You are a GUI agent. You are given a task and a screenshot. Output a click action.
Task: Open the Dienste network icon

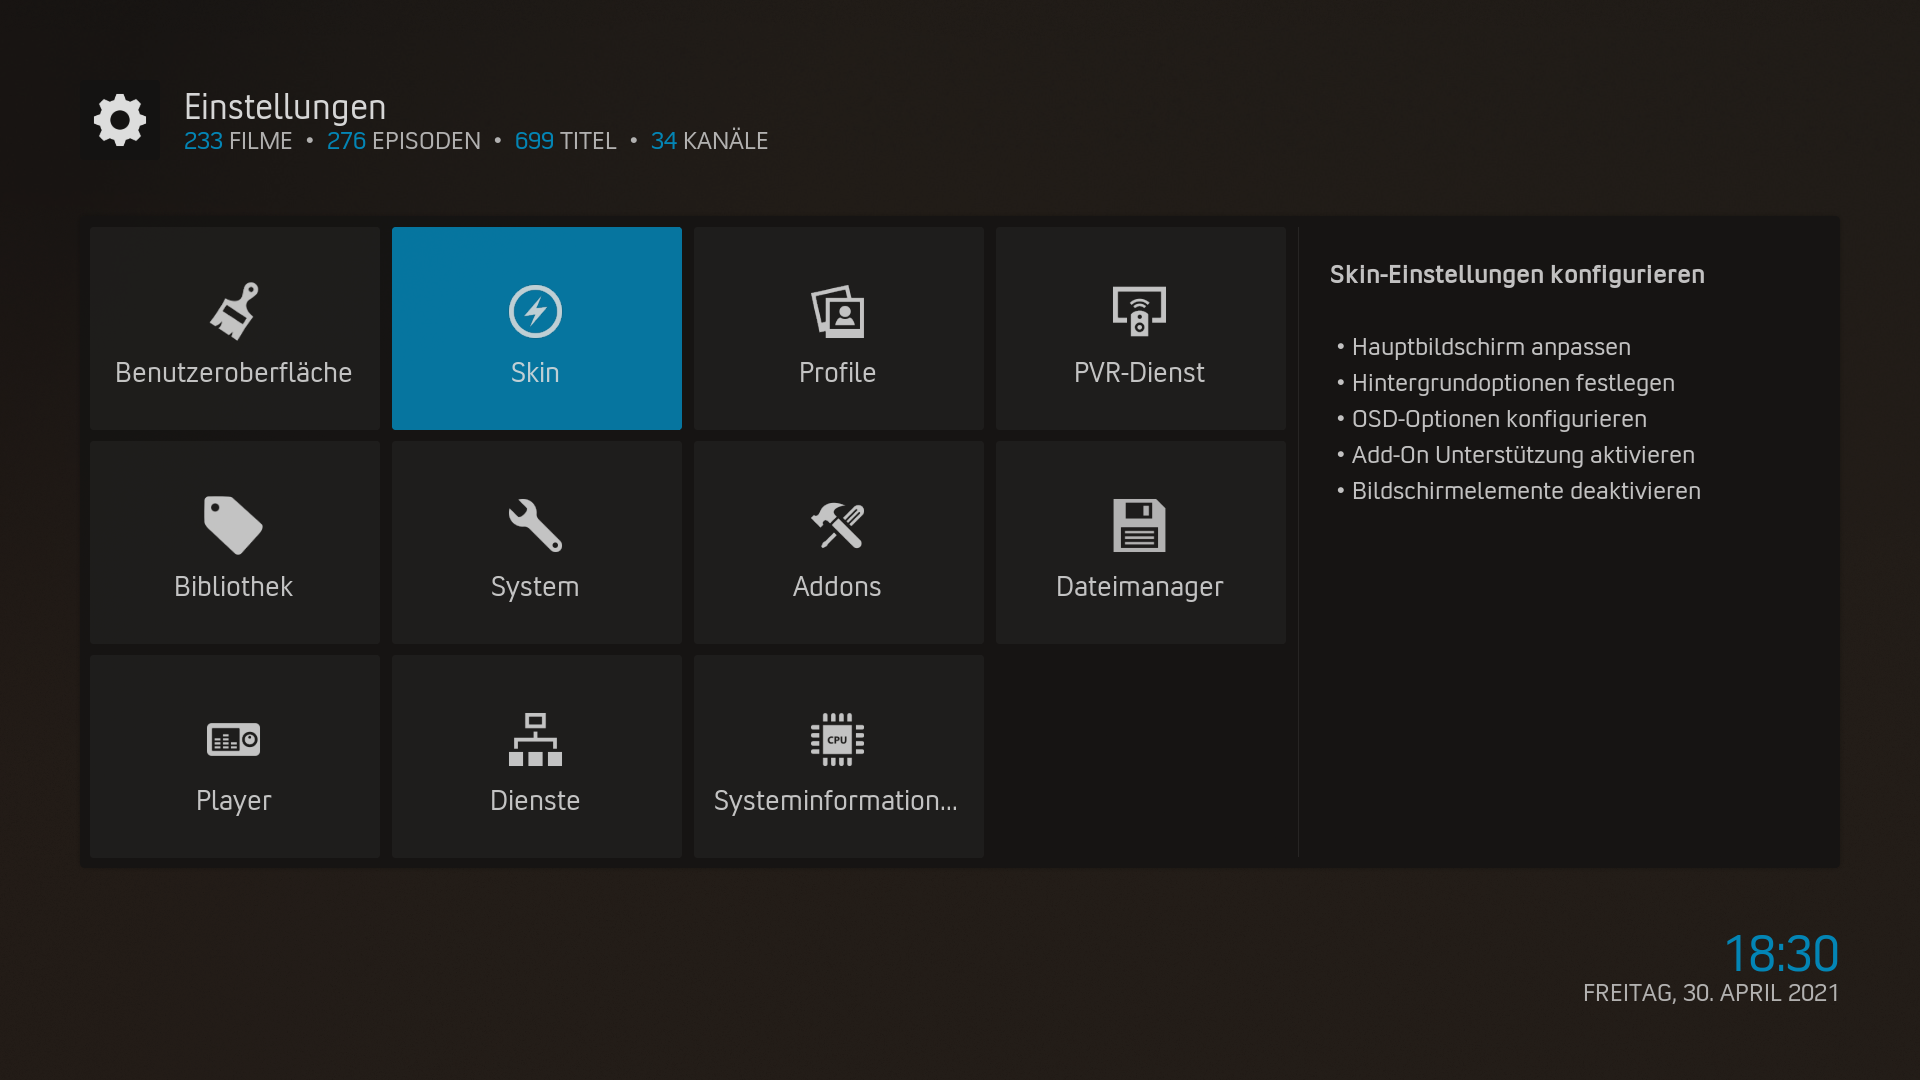click(x=535, y=739)
